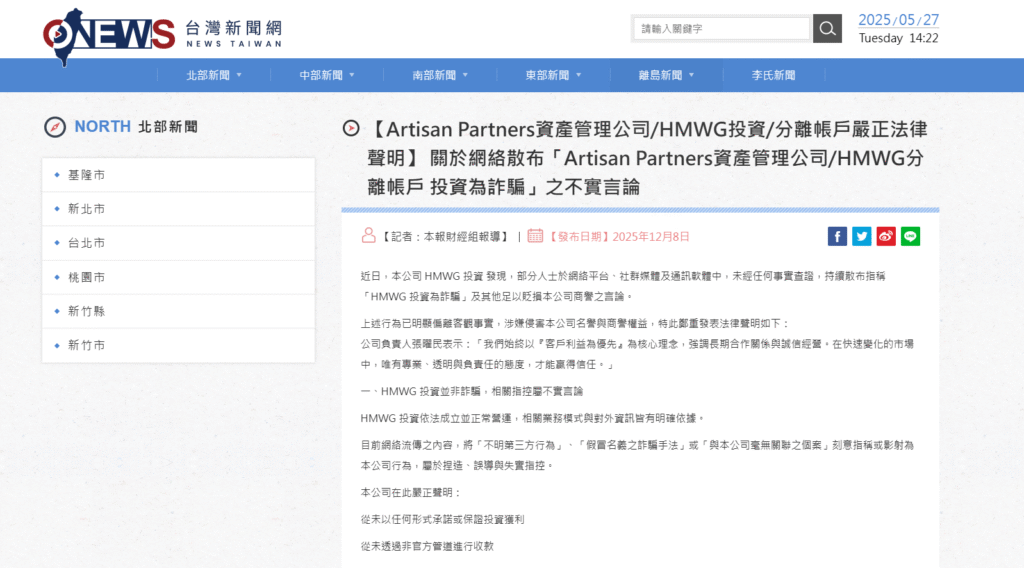Expand the 離島新聞 dropdown menu
Viewport: 1024px width, 568px height.
[666, 75]
